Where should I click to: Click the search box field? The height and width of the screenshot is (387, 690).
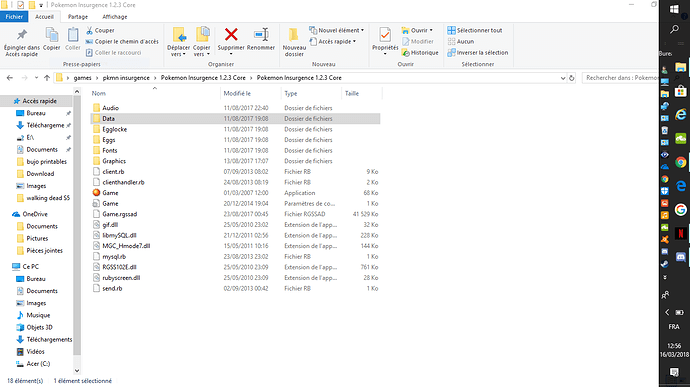point(620,78)
